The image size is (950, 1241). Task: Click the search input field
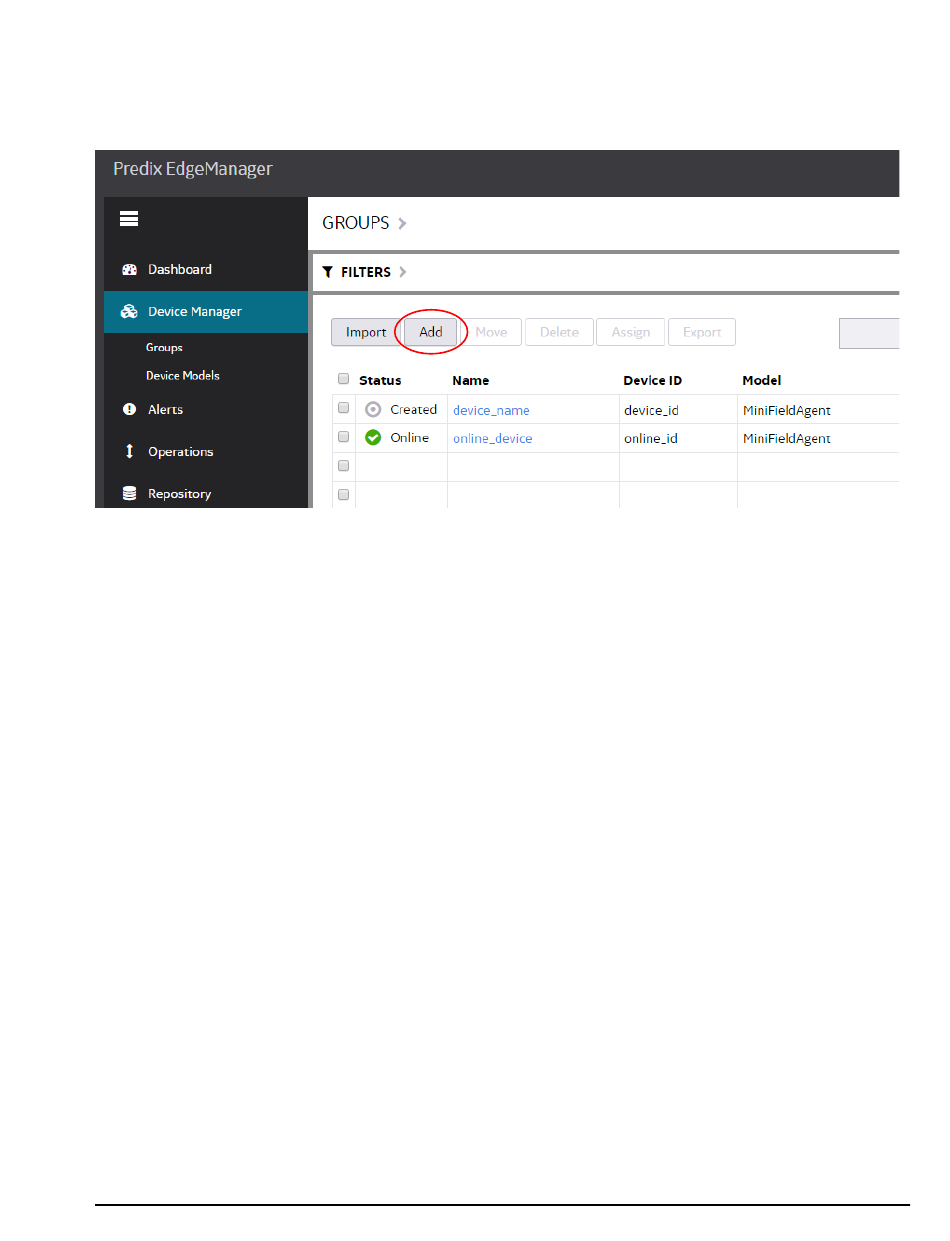click(x=869, y=333)
